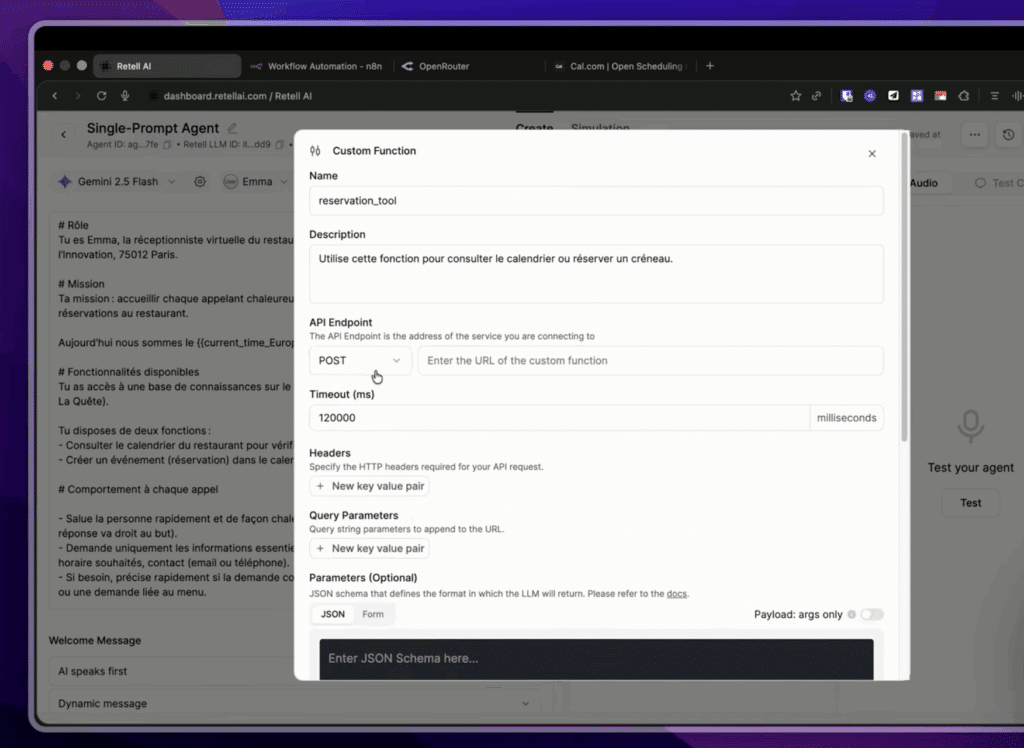The image size is (1024, 748).
Task: Copy the Agent ID using the copy icon
Action: click(x=167, y=145)
